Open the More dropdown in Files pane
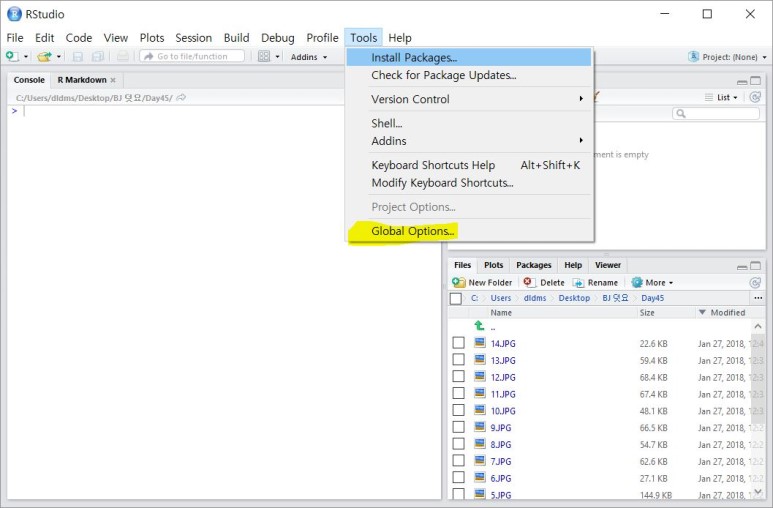This screenshot has height=508, width=773. 652,283
